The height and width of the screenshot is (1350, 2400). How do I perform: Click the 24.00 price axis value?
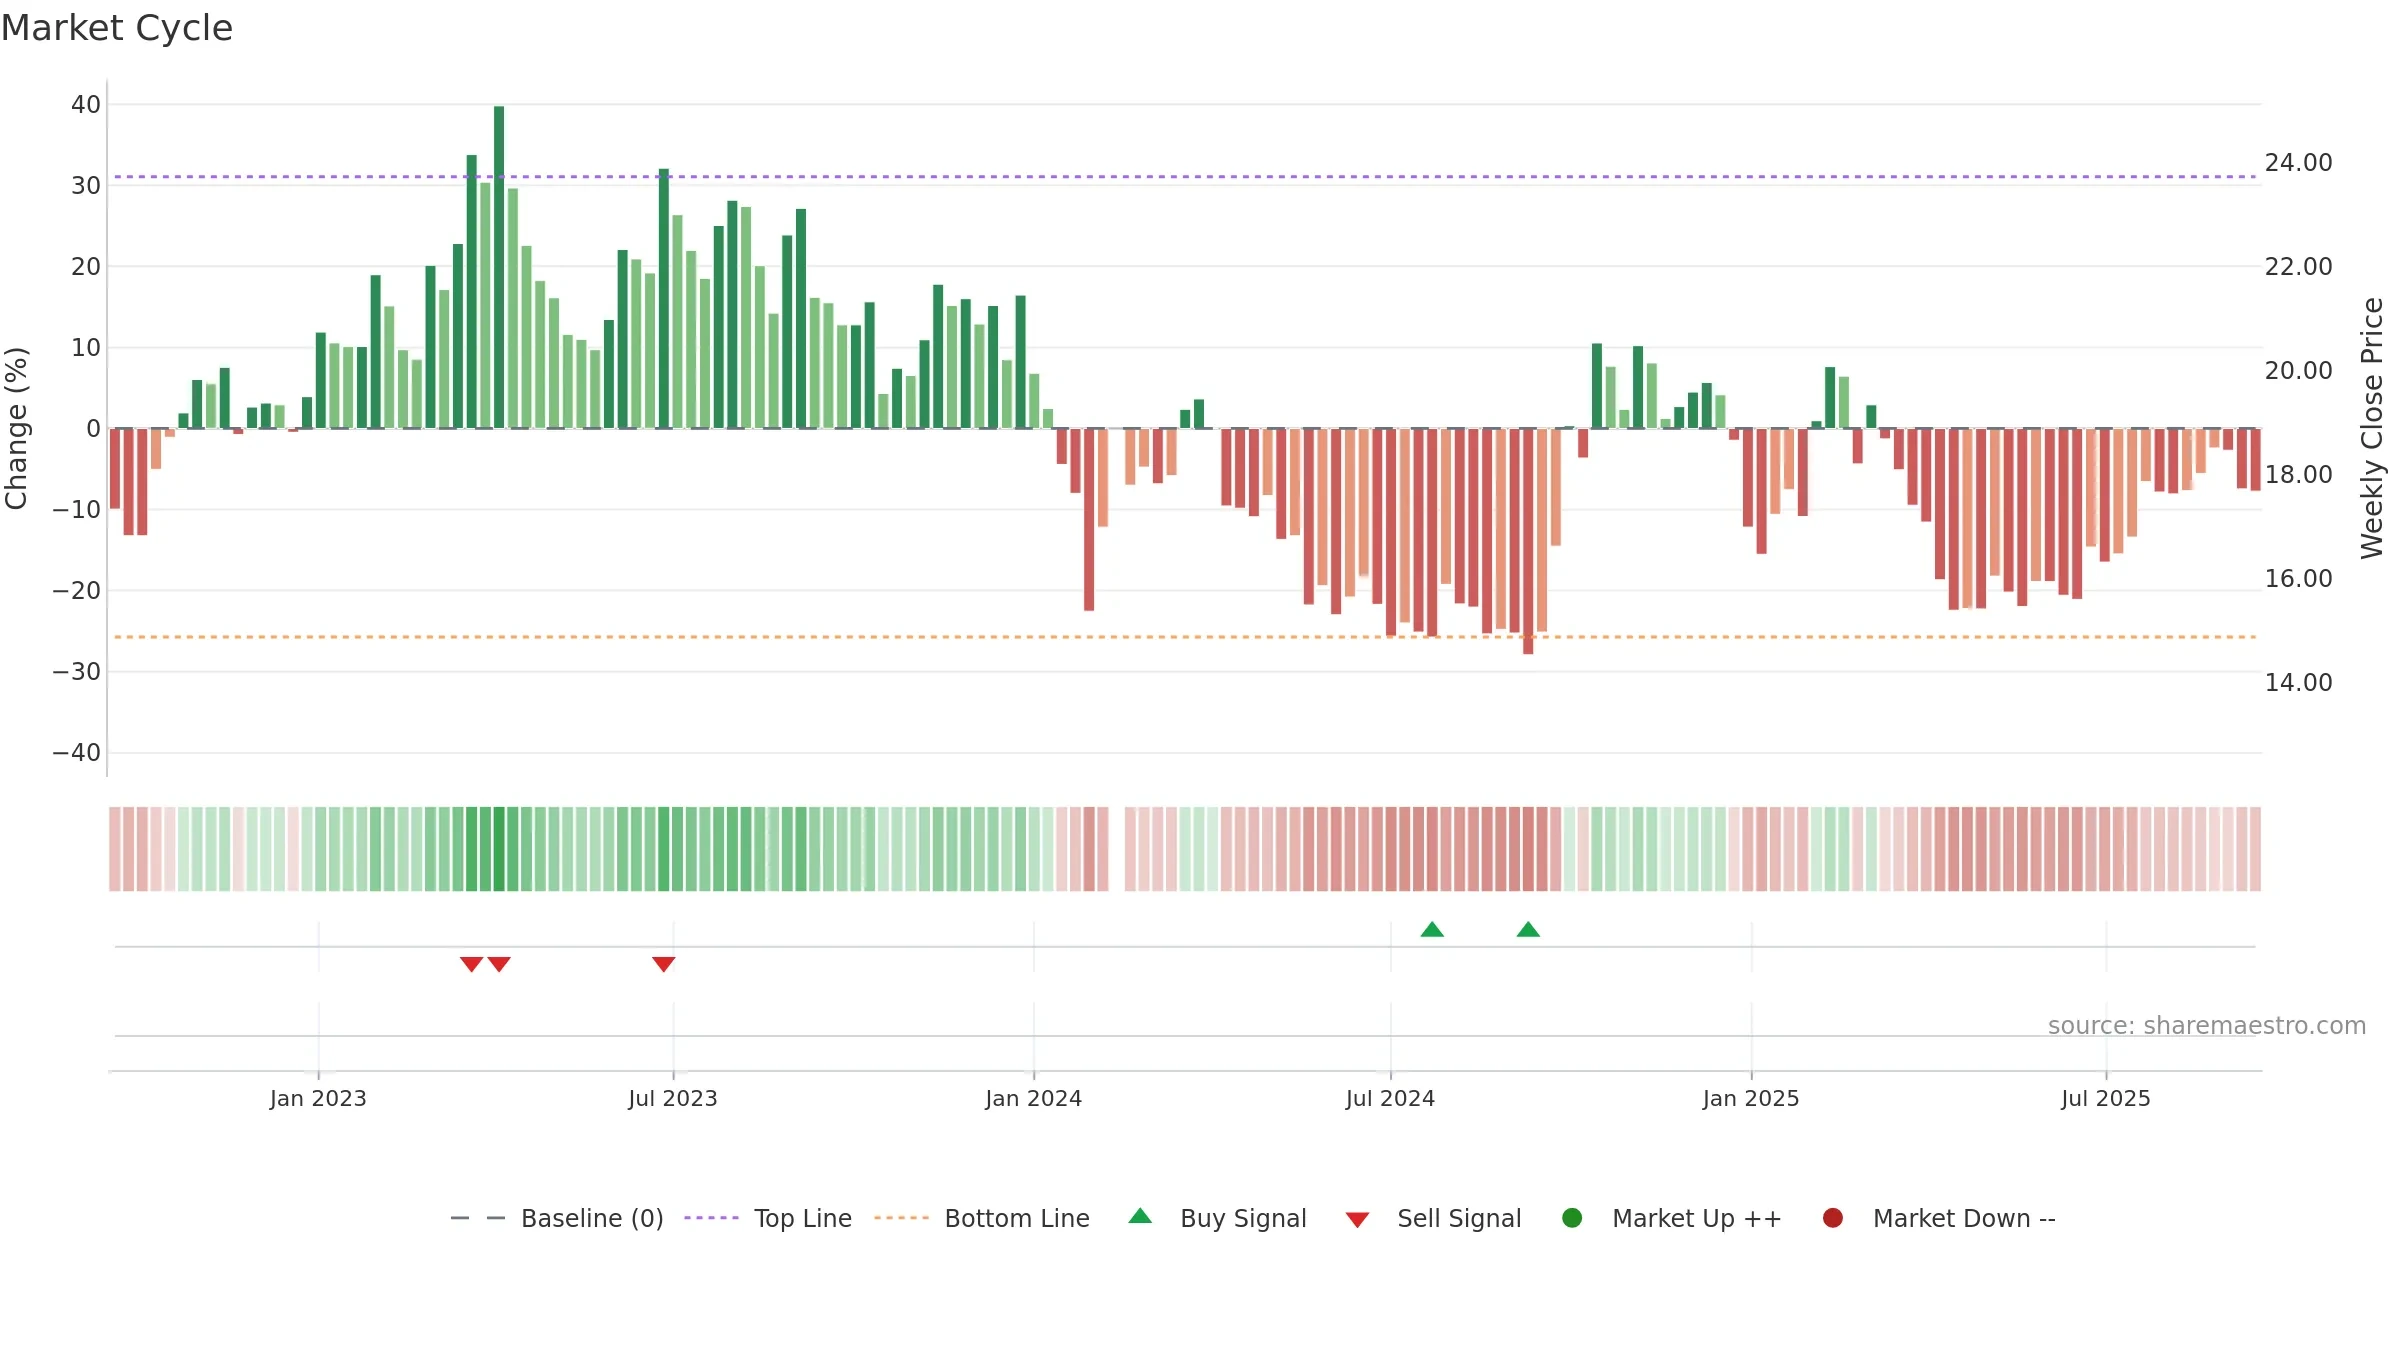tap(2298, 163)
